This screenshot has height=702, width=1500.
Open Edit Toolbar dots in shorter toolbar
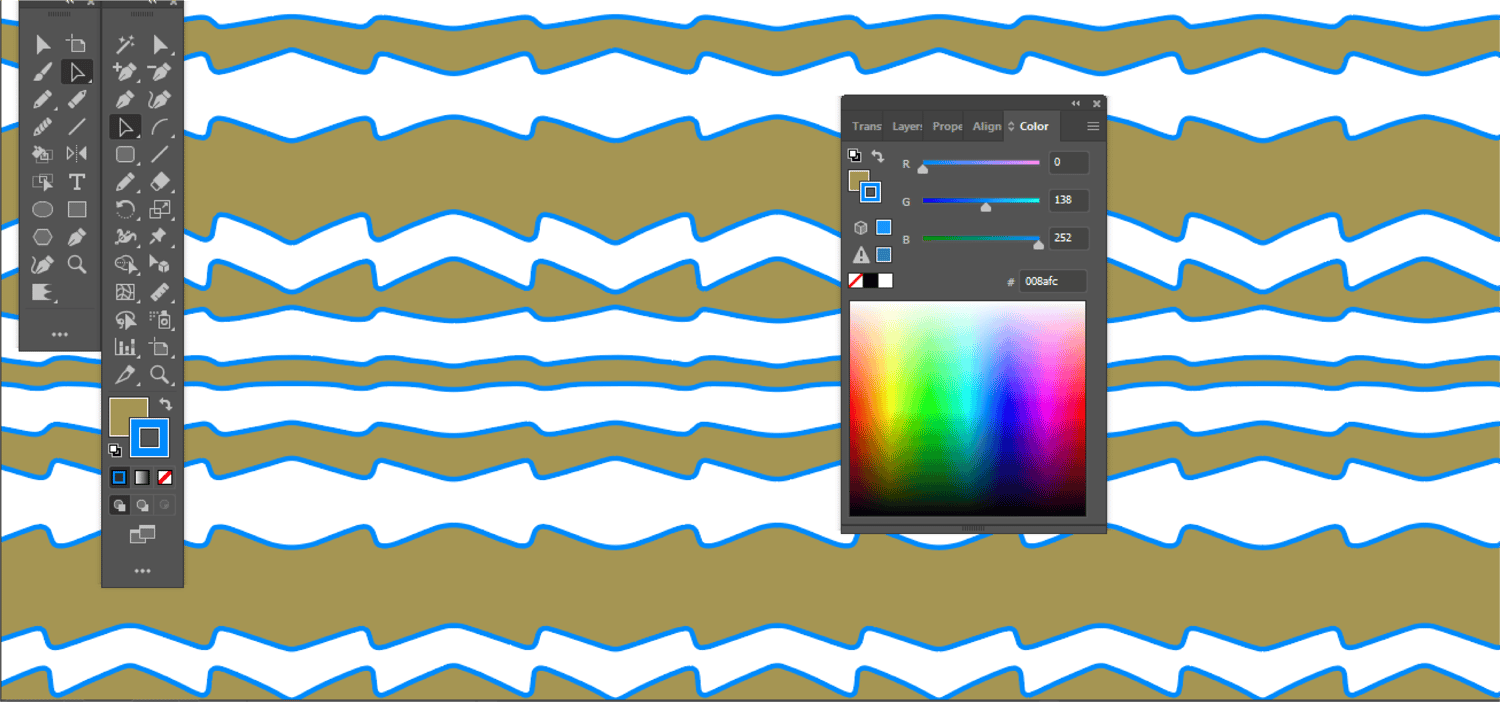tap(60, 335)
